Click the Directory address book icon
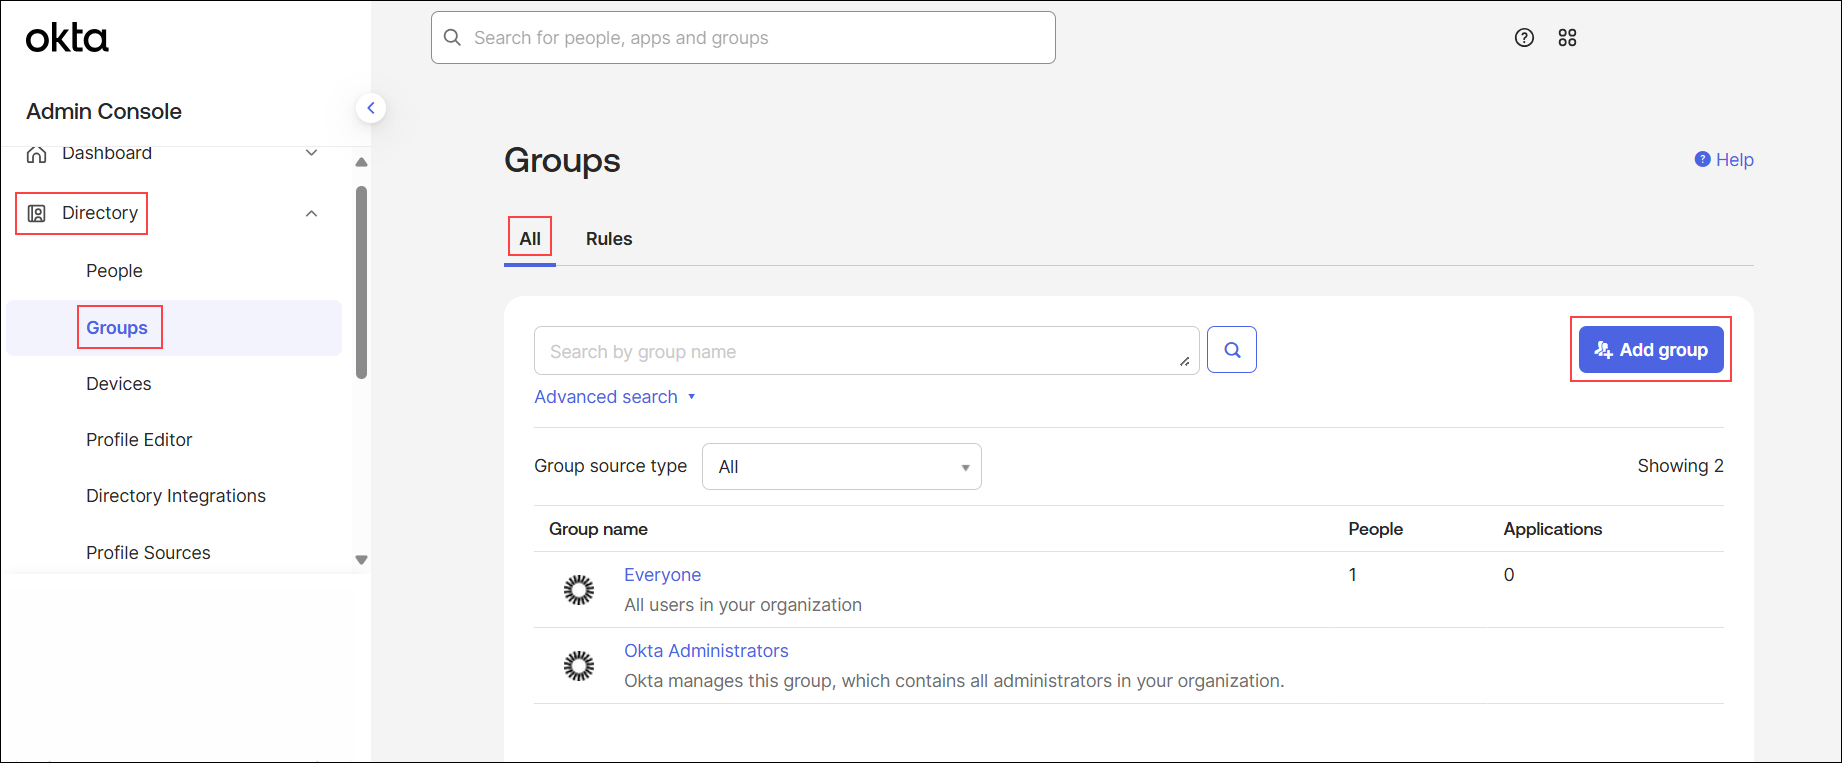 tap(37, 213)
